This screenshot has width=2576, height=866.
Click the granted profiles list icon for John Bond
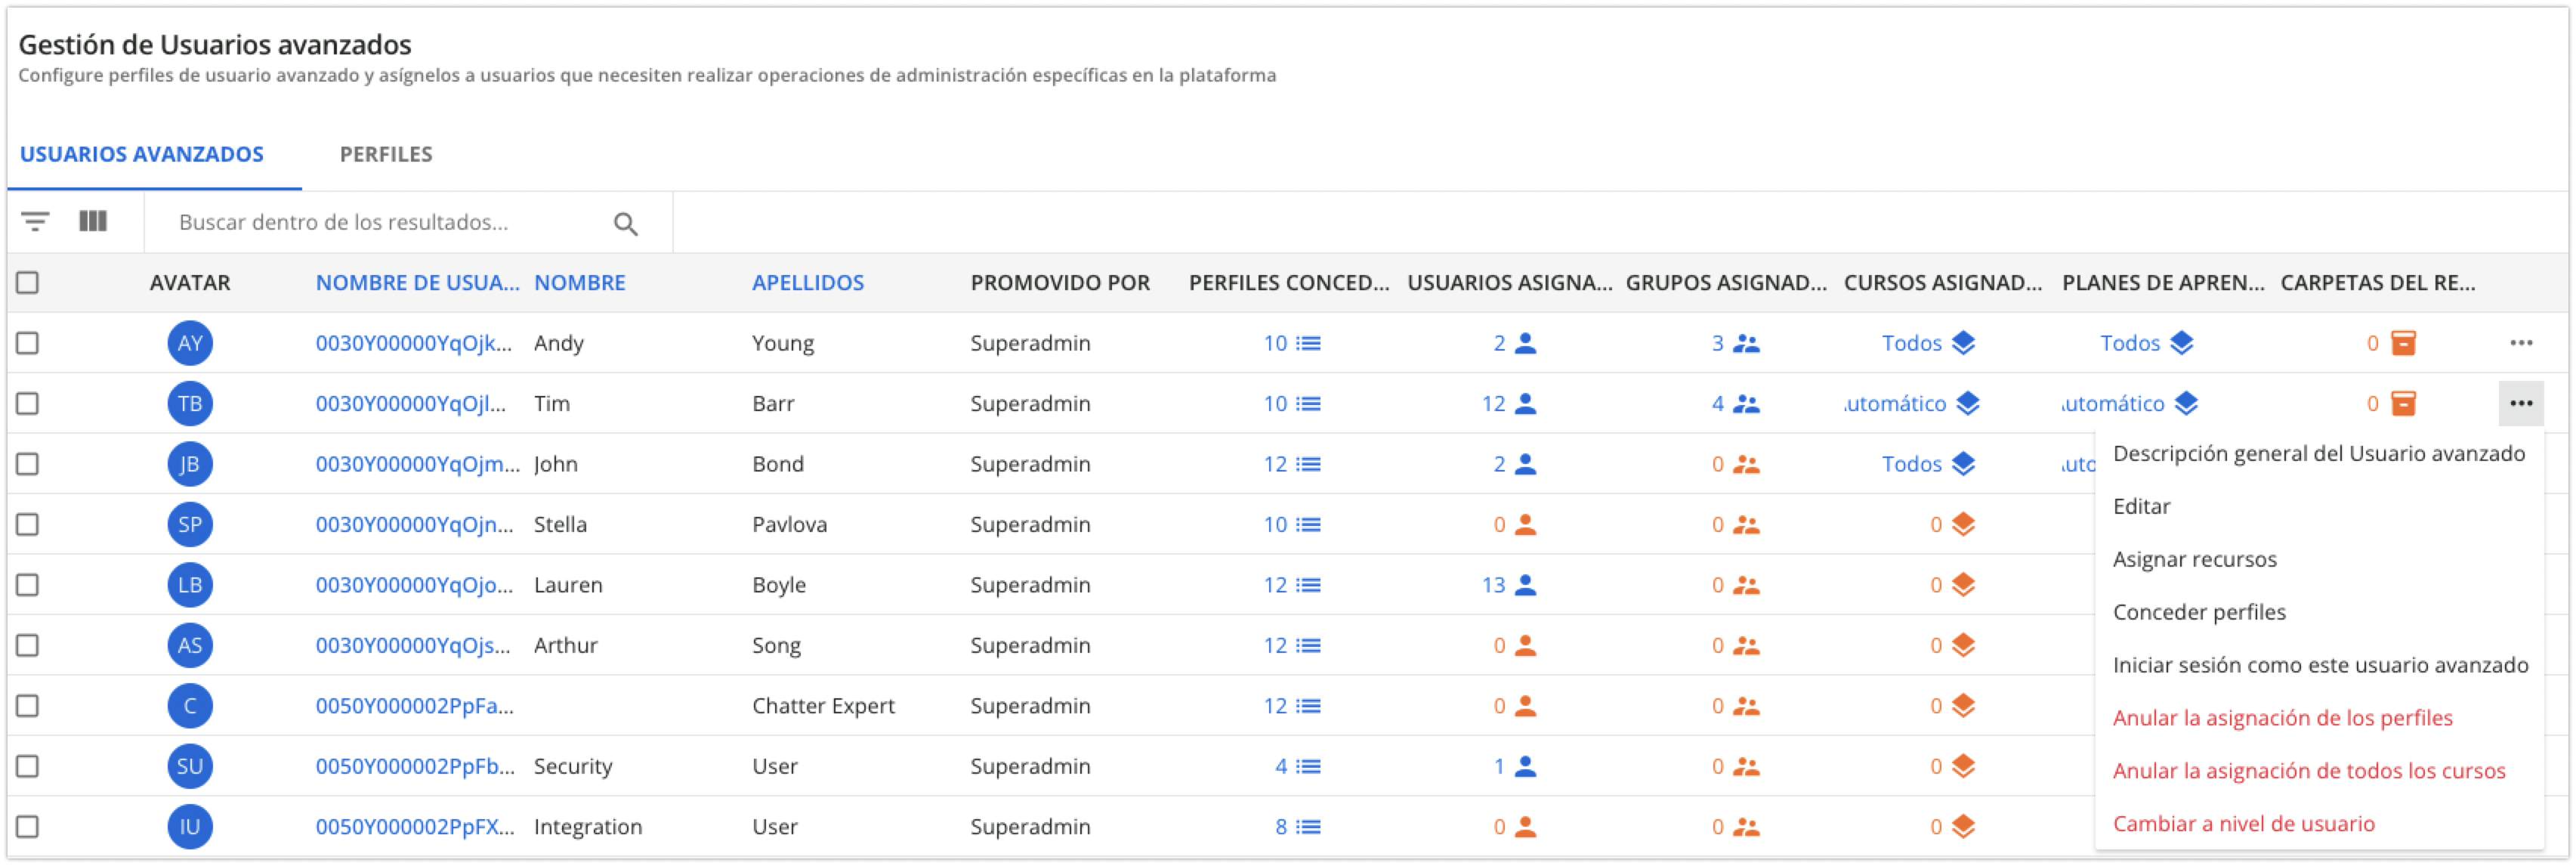[1306, 463]
